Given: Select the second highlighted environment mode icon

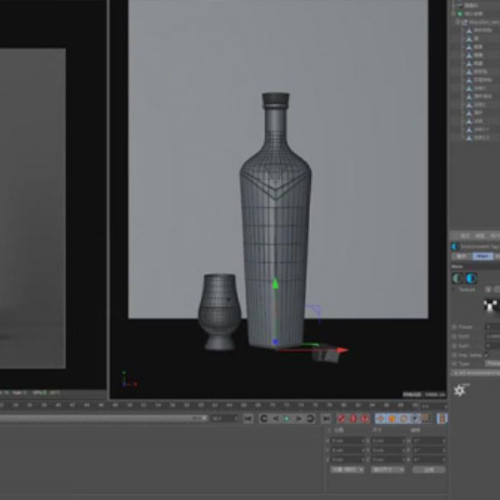Looking at the screenshot, I should (x=471, y=278).
